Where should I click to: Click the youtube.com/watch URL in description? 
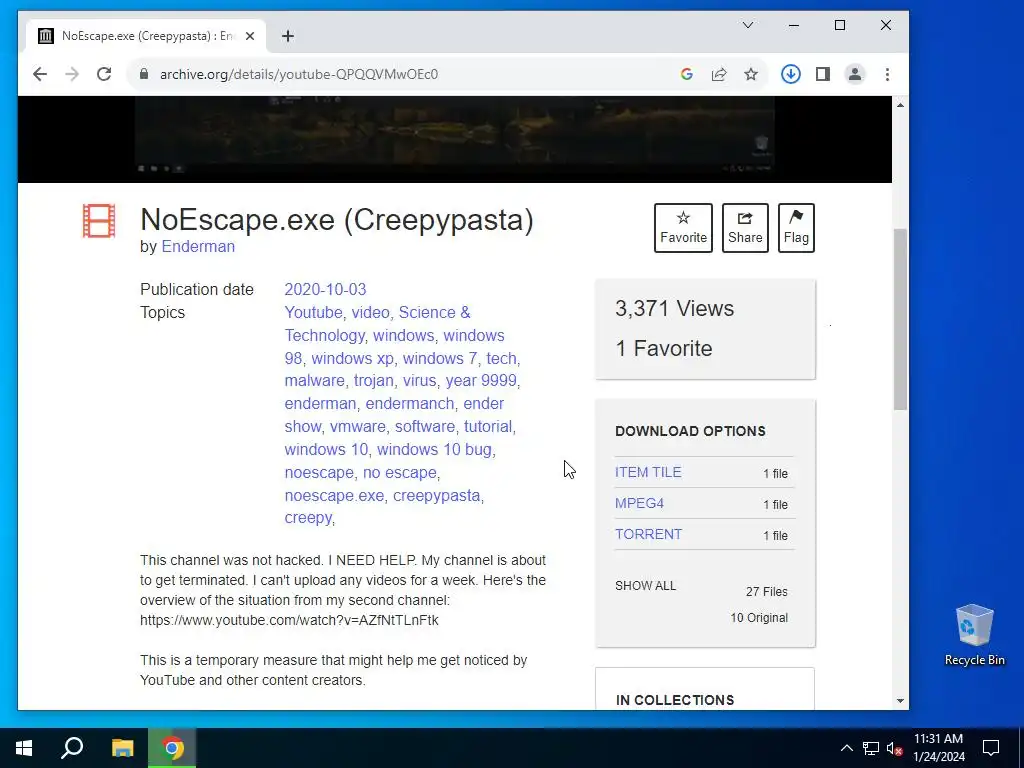coord(289,620)
